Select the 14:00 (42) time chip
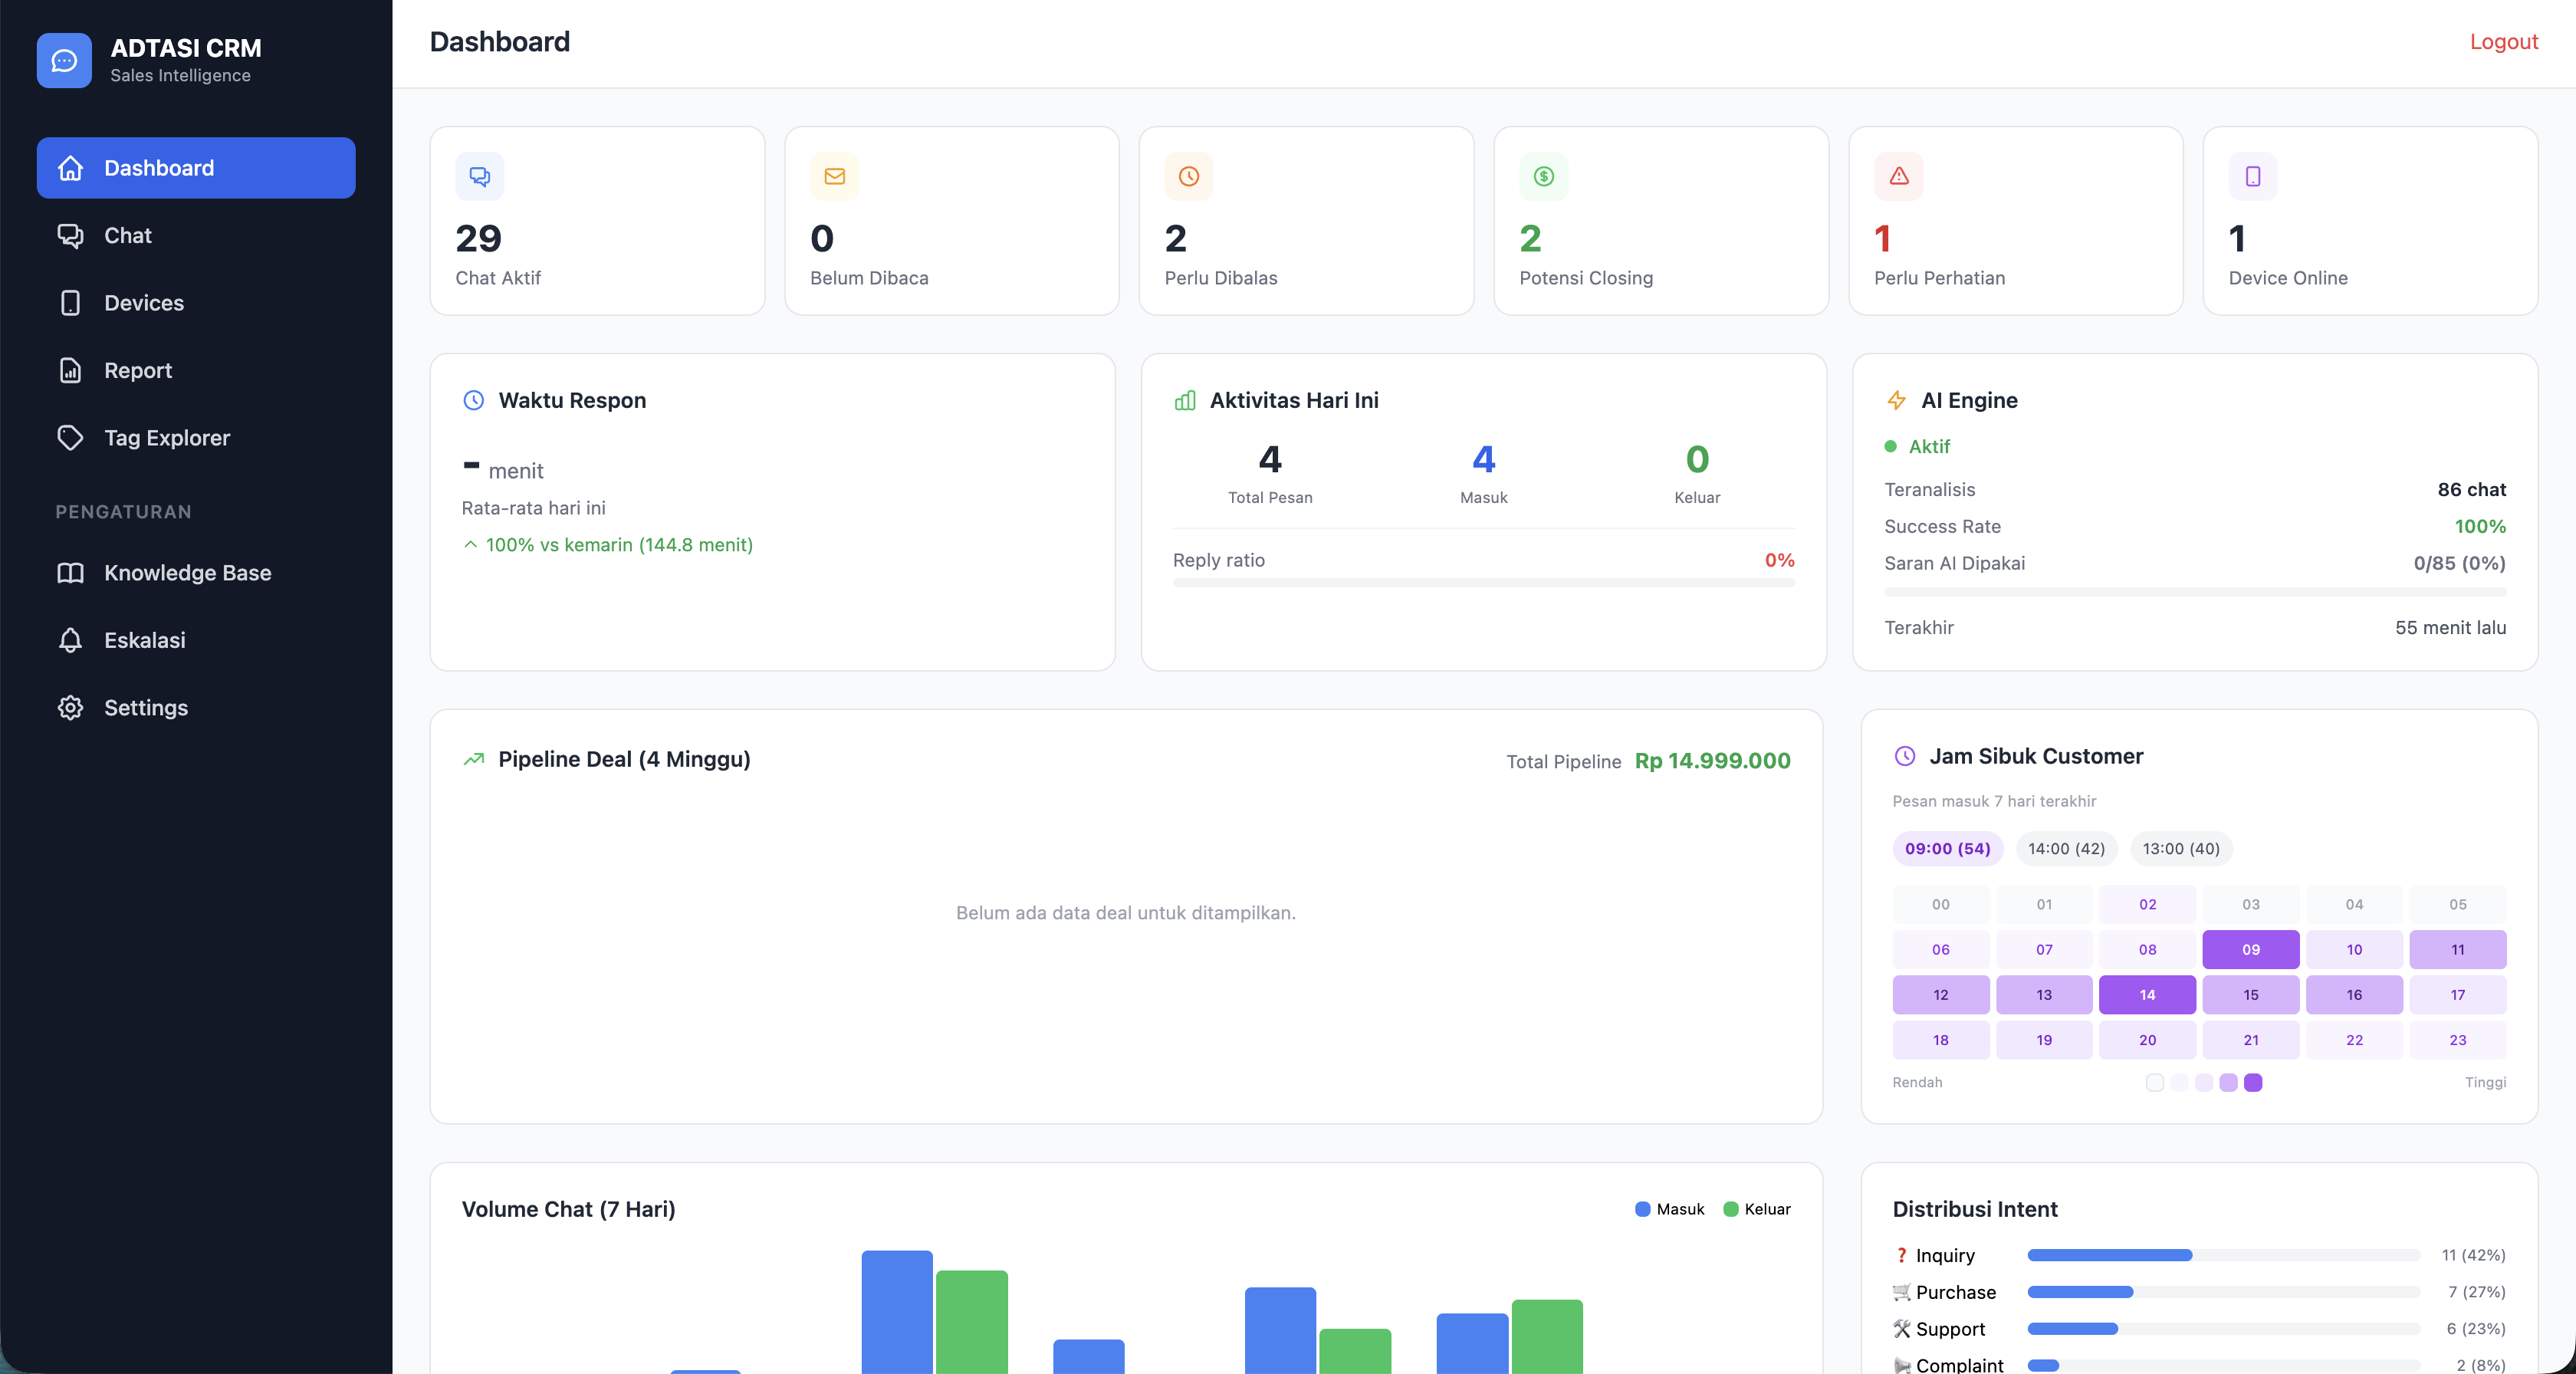This screenshot has width=2576, height=1374. point(2066,848)
